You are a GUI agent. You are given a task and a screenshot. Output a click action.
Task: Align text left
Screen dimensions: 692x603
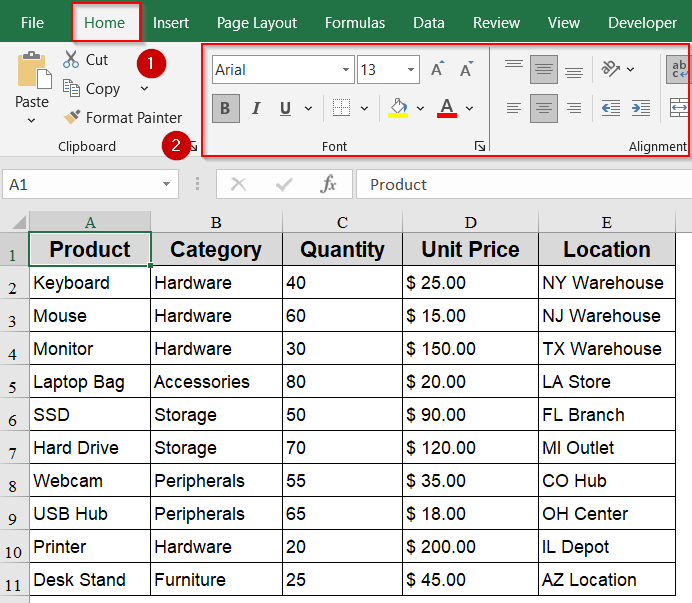514,108
